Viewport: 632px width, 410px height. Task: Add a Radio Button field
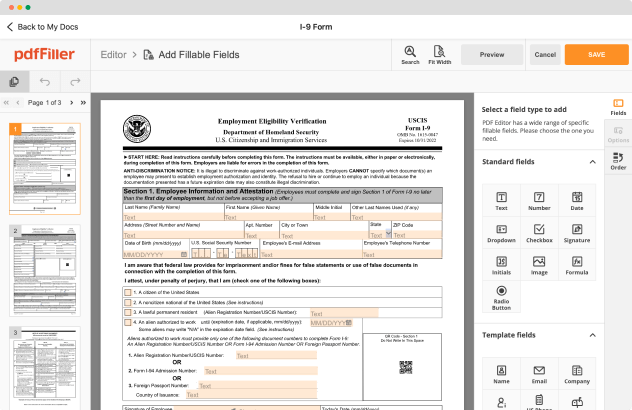click(x=501, y=297)
